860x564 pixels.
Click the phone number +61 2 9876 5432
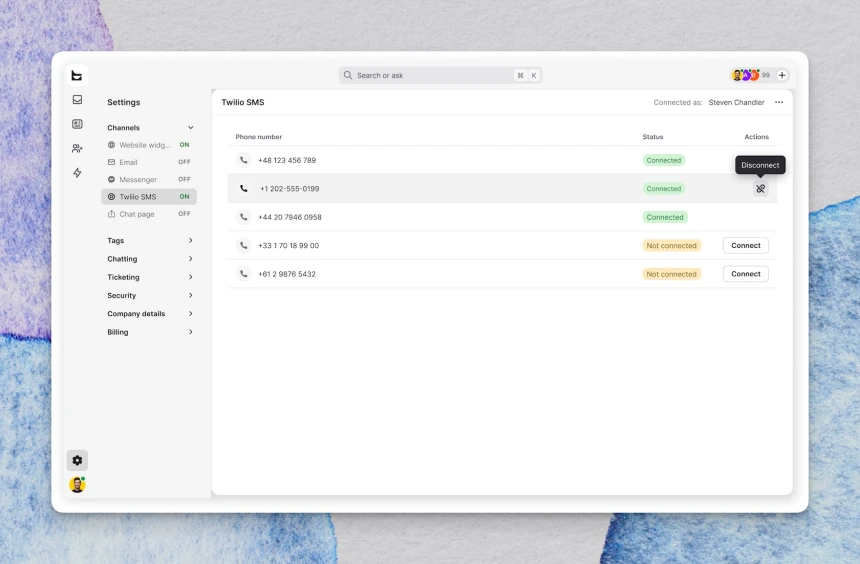click(287, 274)
